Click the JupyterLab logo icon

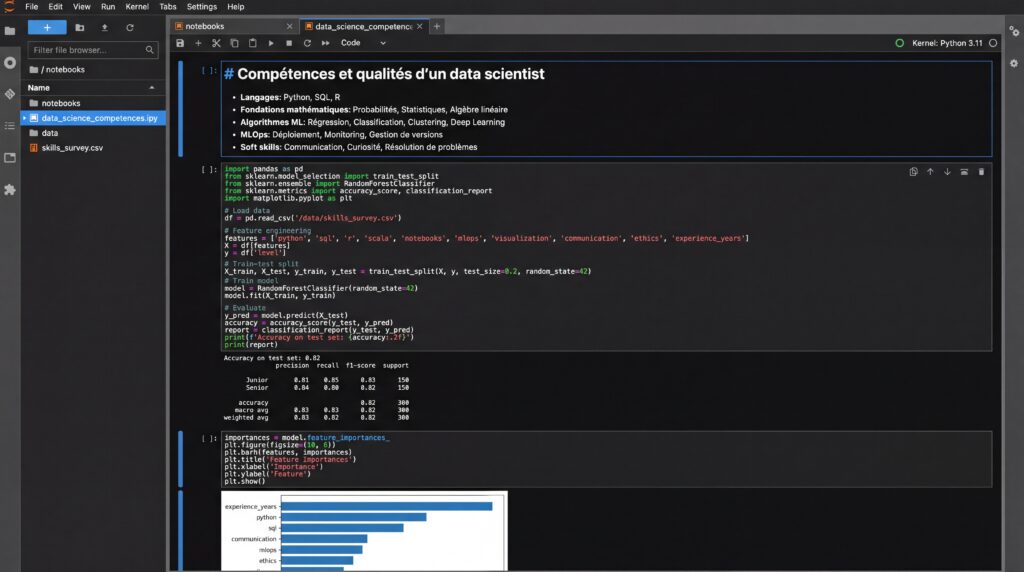click(x=9, y=6)
